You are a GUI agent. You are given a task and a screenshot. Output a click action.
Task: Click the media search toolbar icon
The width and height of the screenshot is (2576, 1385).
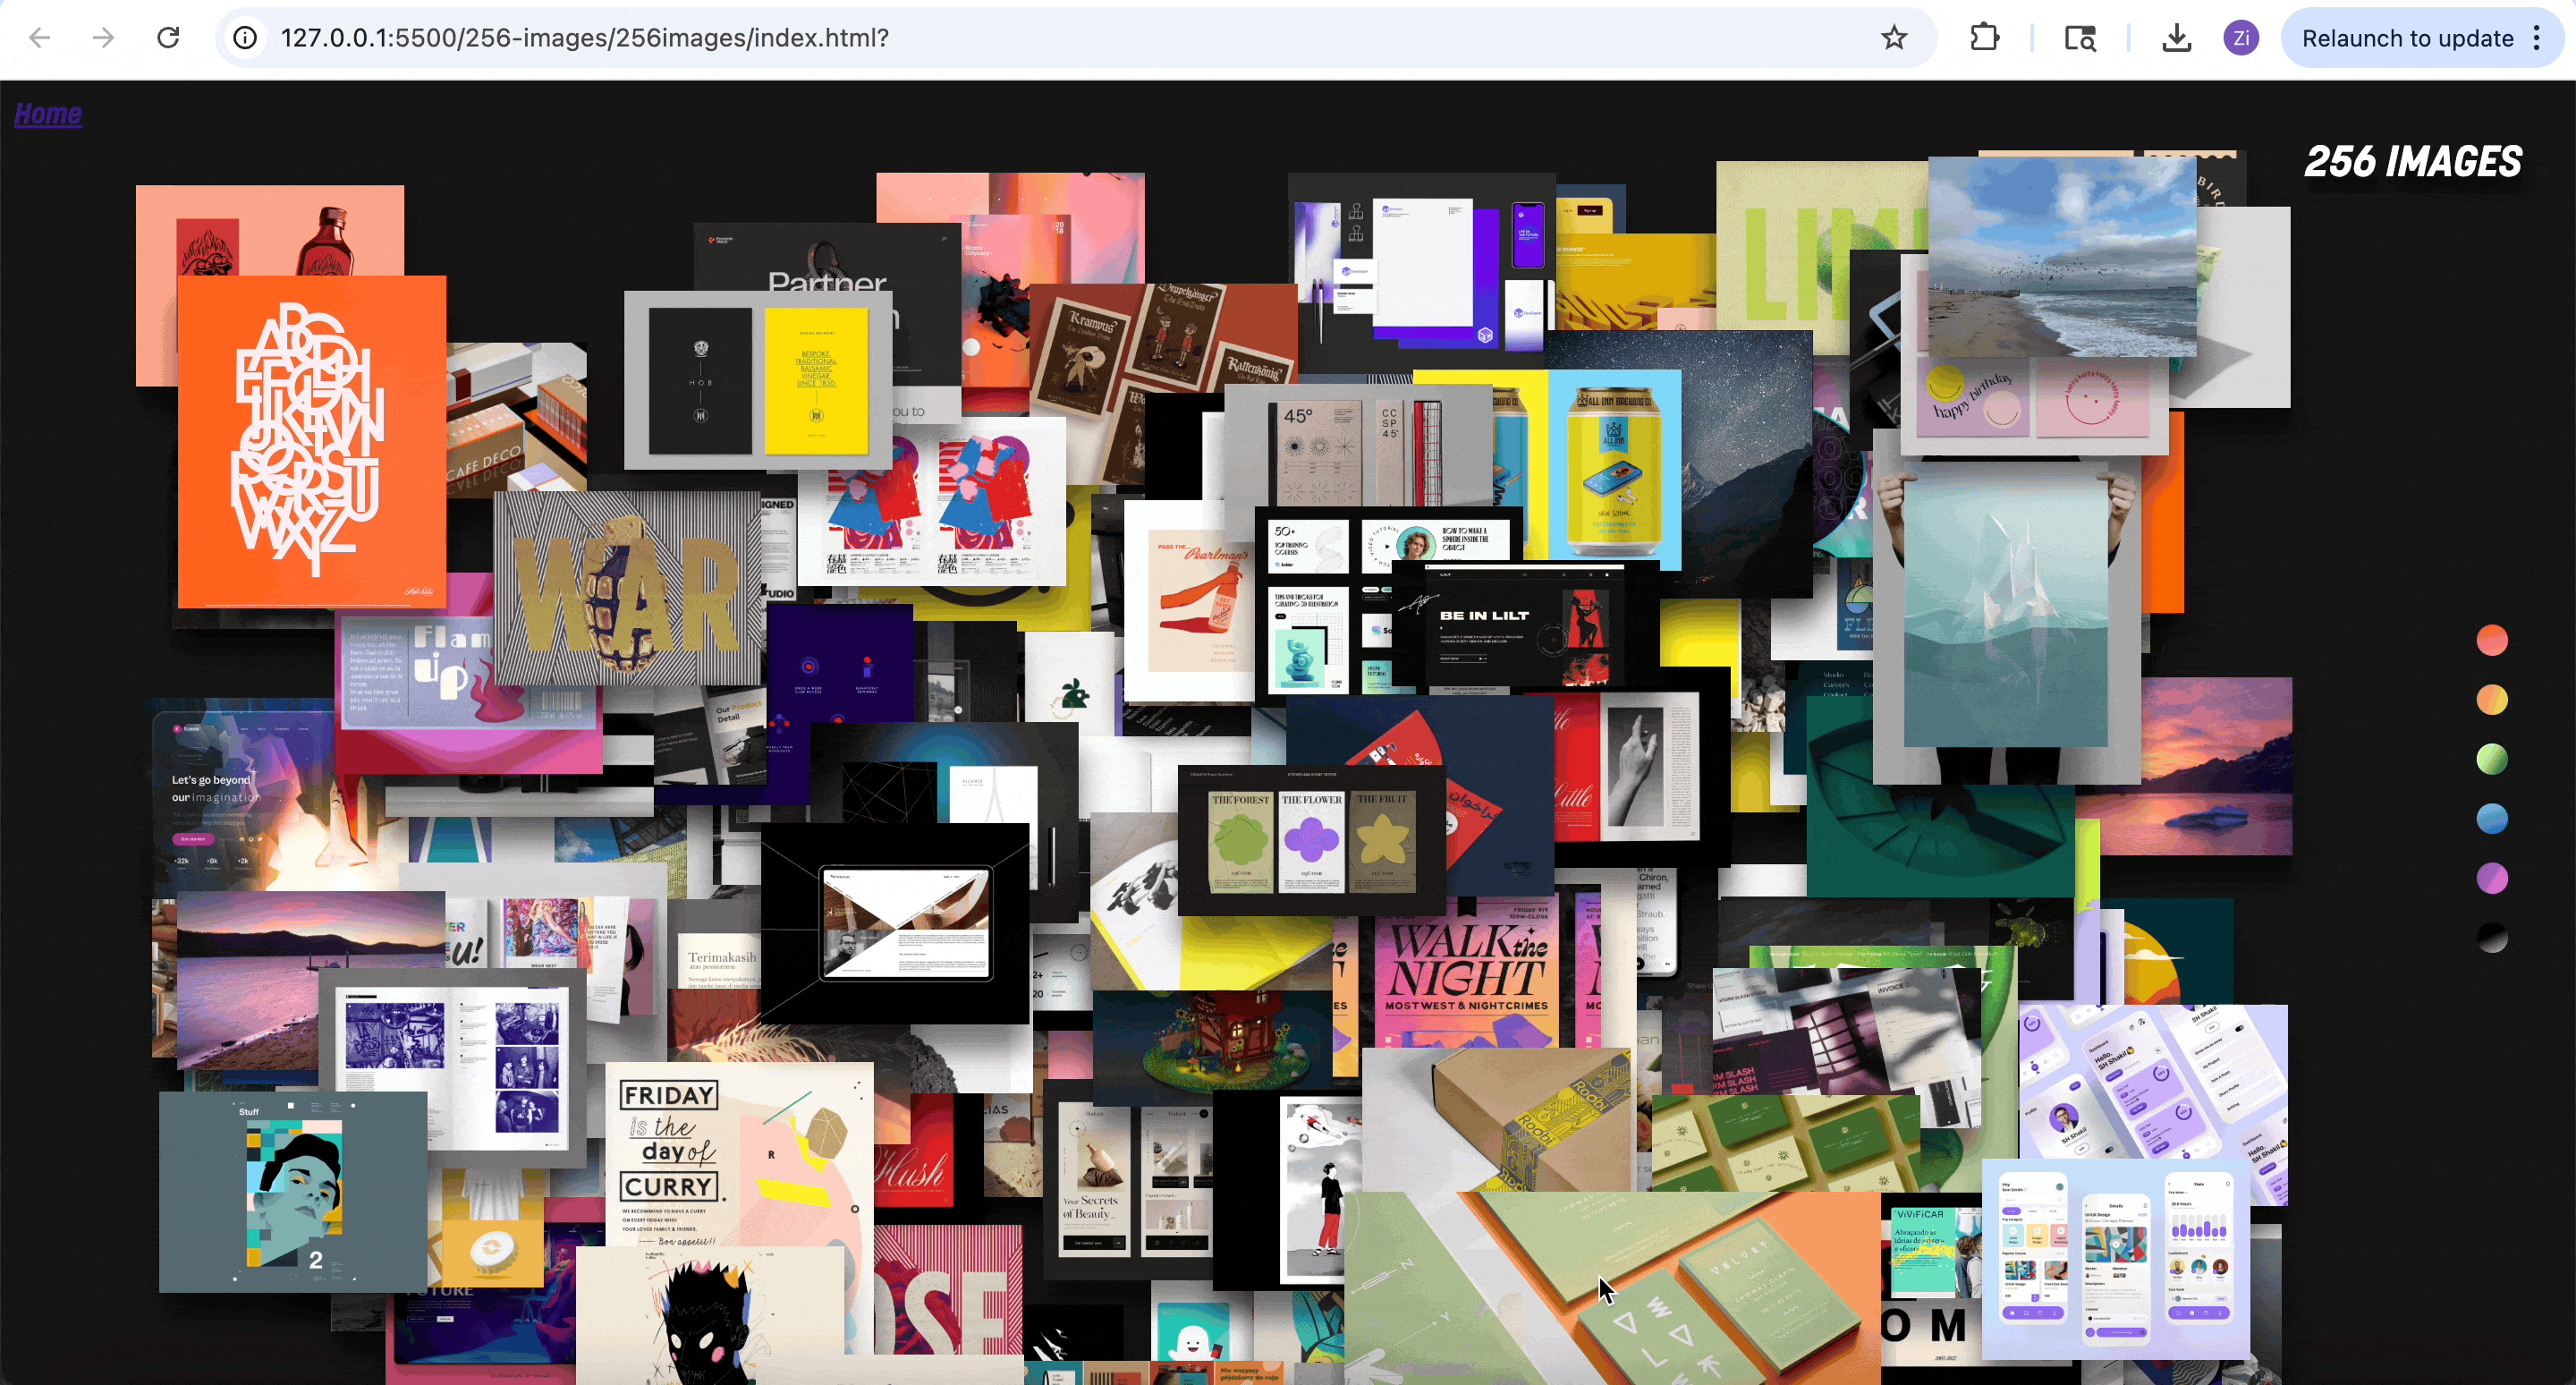2080,38
